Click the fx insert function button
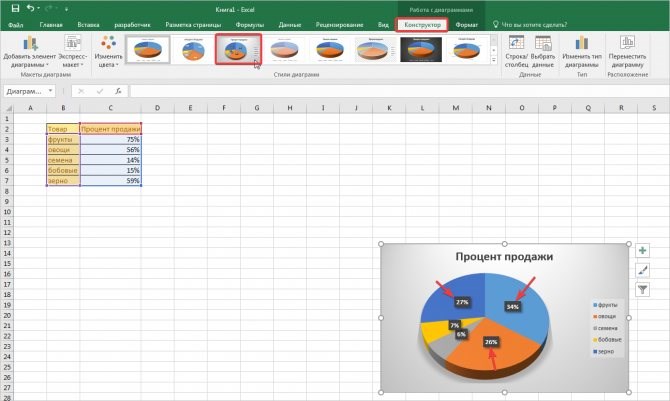670x401 pixels. click(118, 91)
